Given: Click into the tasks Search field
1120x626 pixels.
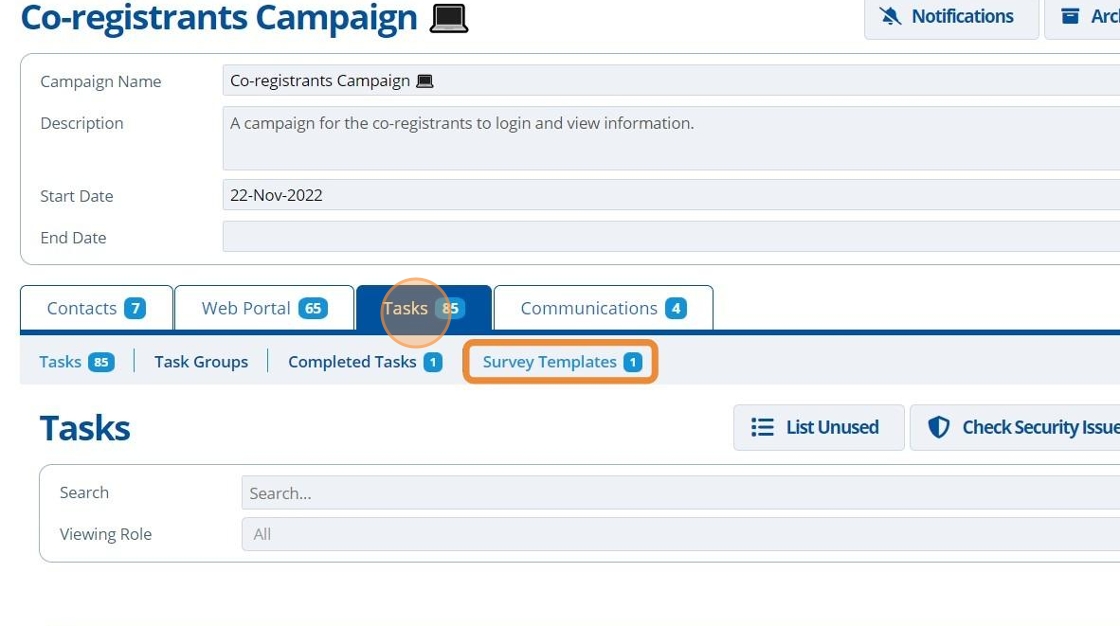Looking at the screenshot, I should tap(681, 493).
